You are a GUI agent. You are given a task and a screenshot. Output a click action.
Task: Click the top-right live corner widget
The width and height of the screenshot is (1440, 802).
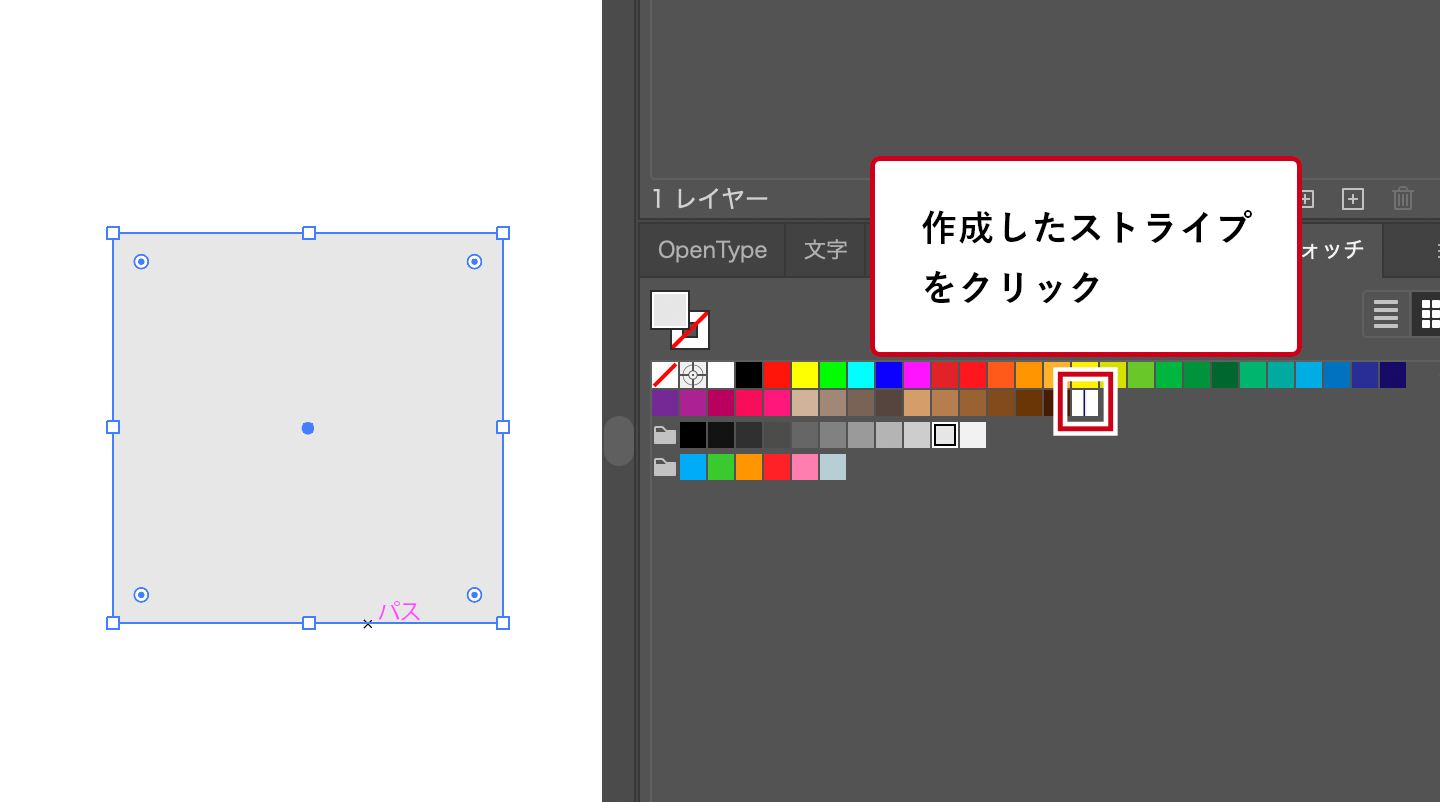click(475, 262)
